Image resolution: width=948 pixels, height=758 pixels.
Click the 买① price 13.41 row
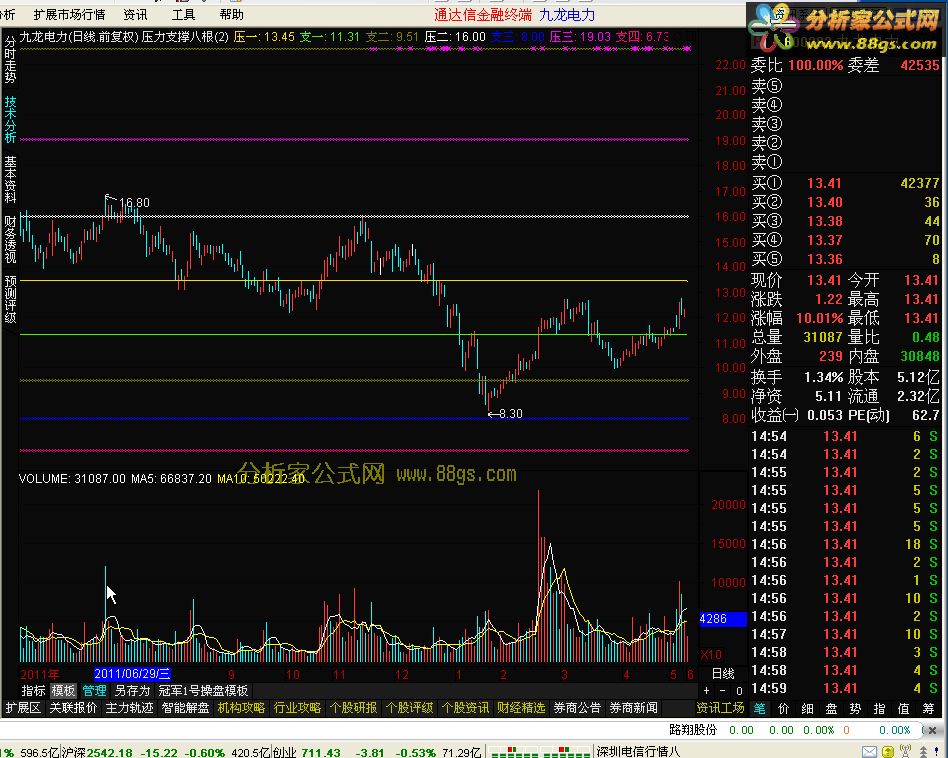[845, 183]
